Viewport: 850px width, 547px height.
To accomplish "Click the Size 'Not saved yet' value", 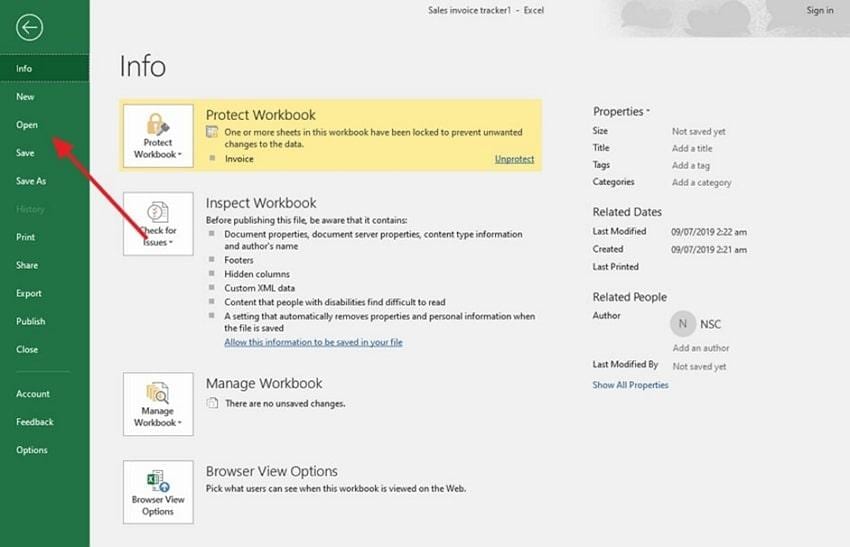I will point(699,131).
